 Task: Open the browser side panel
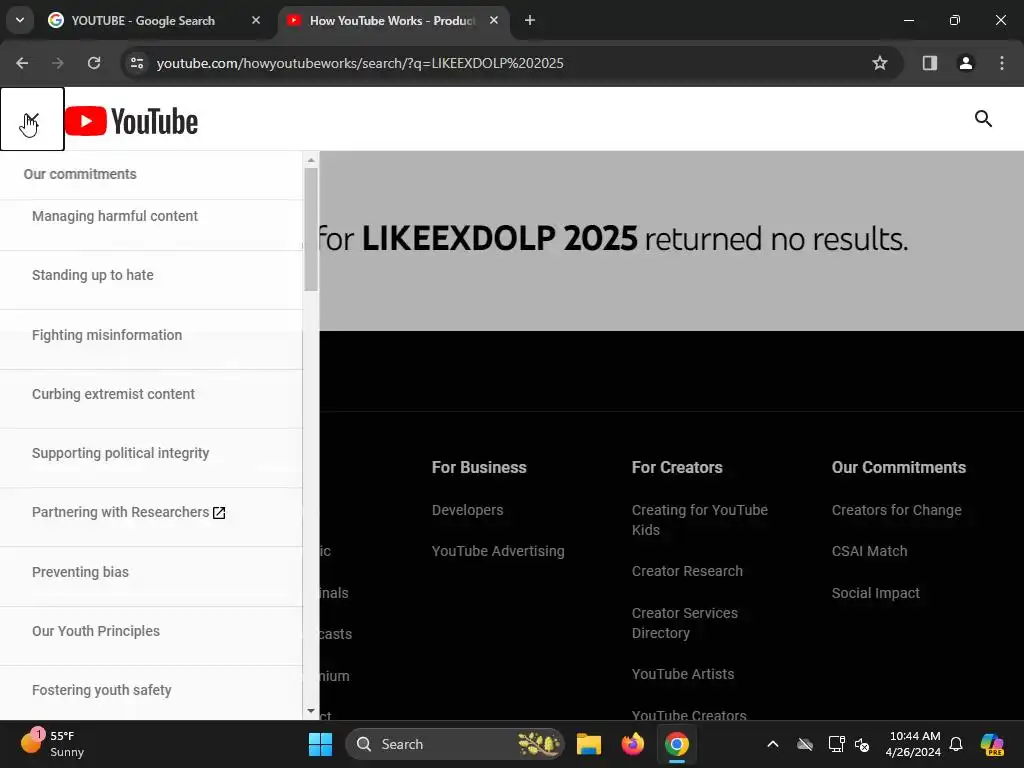[x=929, y=63]
